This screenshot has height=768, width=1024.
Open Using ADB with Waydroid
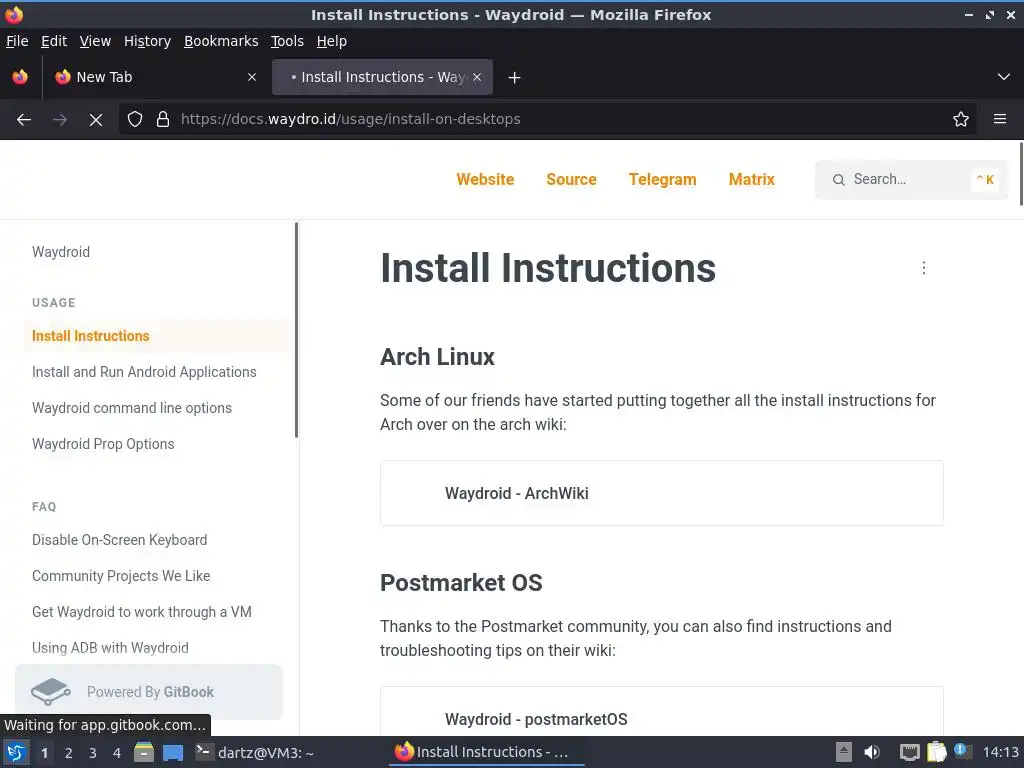pyautogui.click(x=110, y=648)
